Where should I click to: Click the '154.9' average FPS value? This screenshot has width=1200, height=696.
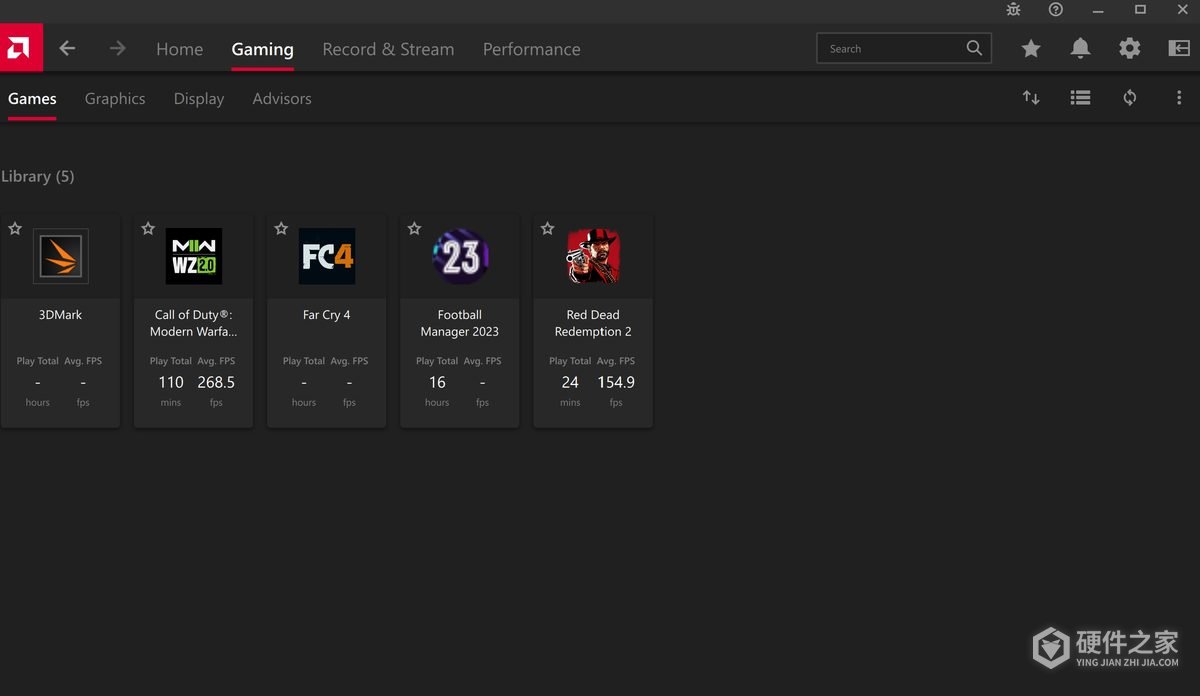616,382
